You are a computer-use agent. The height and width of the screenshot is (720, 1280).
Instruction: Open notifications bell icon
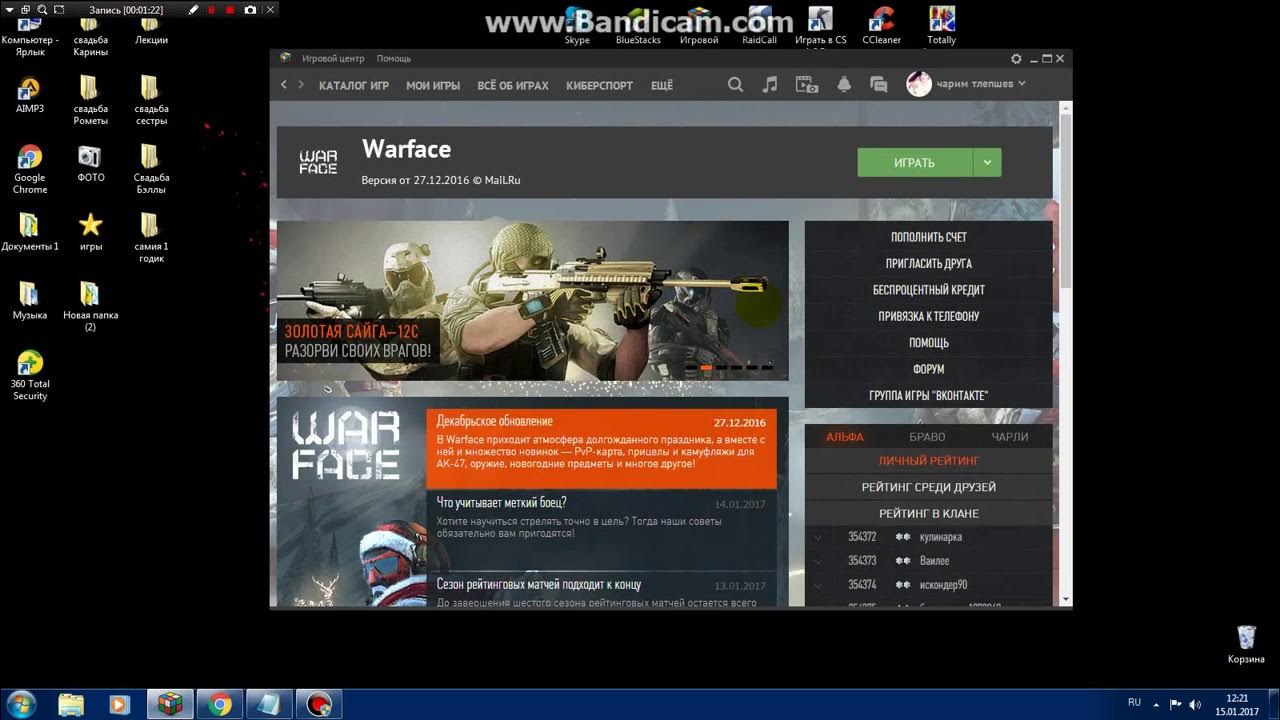pyautogui.click(x=844, y=85)
